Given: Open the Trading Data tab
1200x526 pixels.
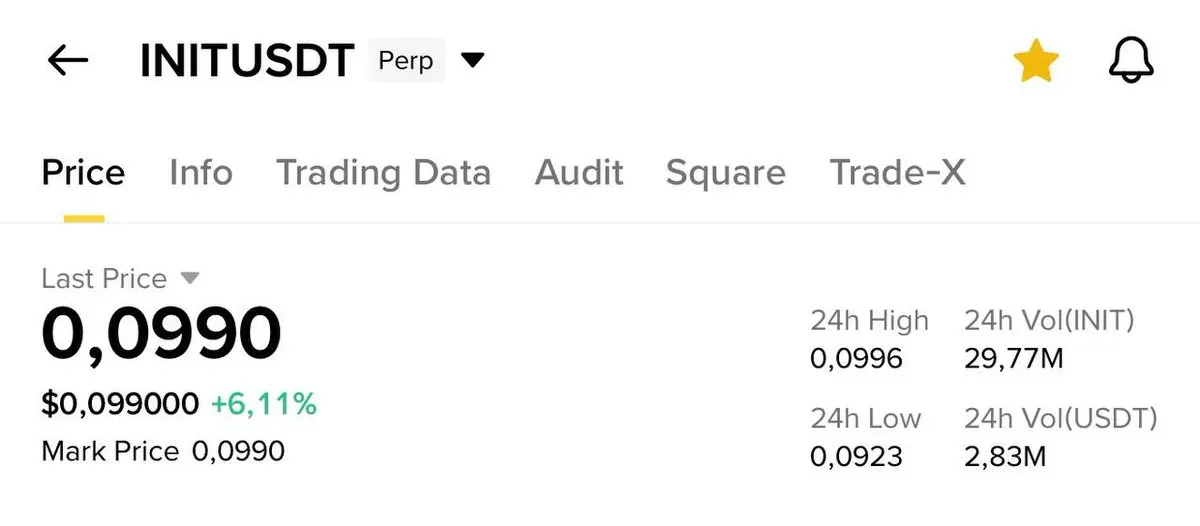Looking at the screenshot, I should click(383, 173).
